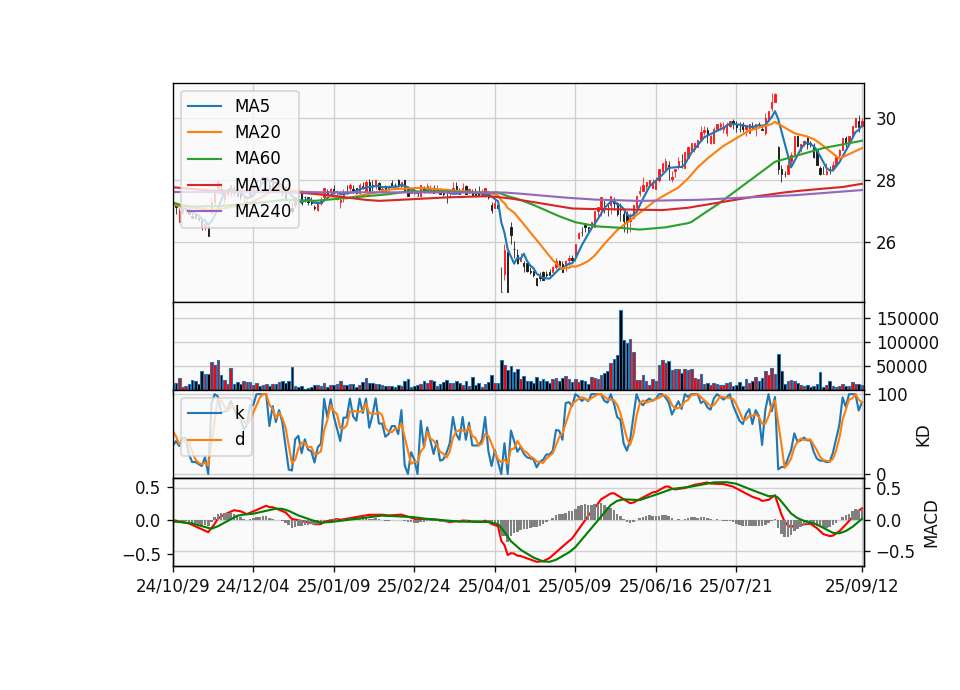Click the 25/04/01 date tick label

(x=495, y=586)
